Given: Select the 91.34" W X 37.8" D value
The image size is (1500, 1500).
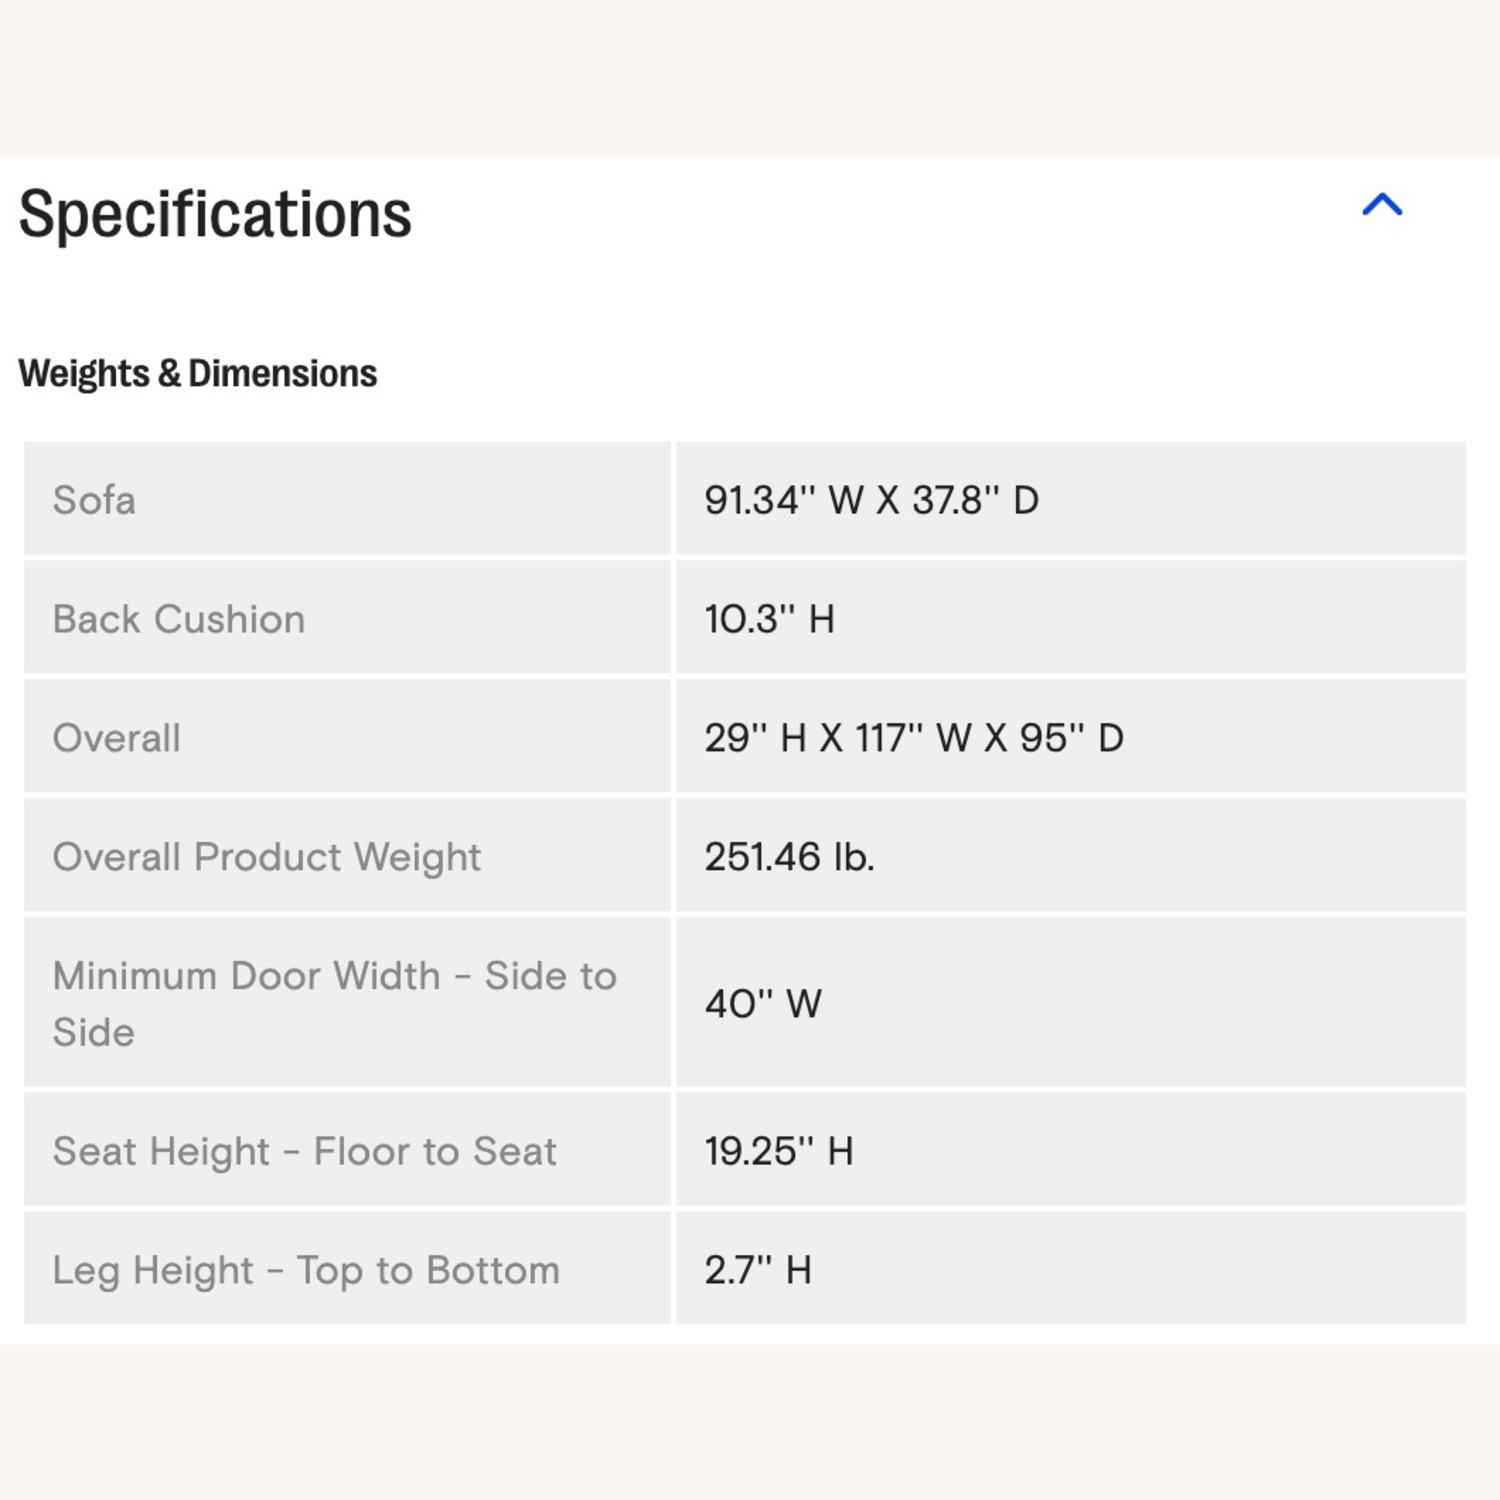Looking at the screenshot, I should [x=871, y=500].
